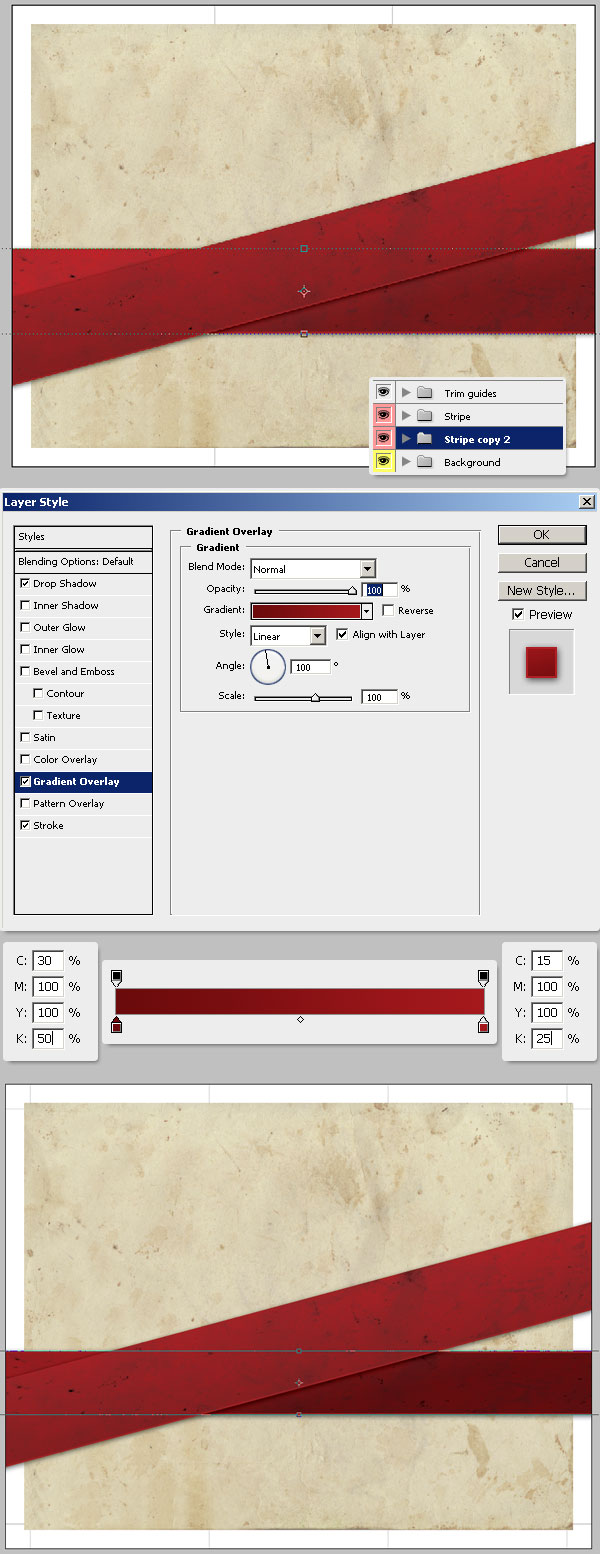Select the Gradient Overlay style entry
The image size is (600, 1554).
(x=83, y=781)
